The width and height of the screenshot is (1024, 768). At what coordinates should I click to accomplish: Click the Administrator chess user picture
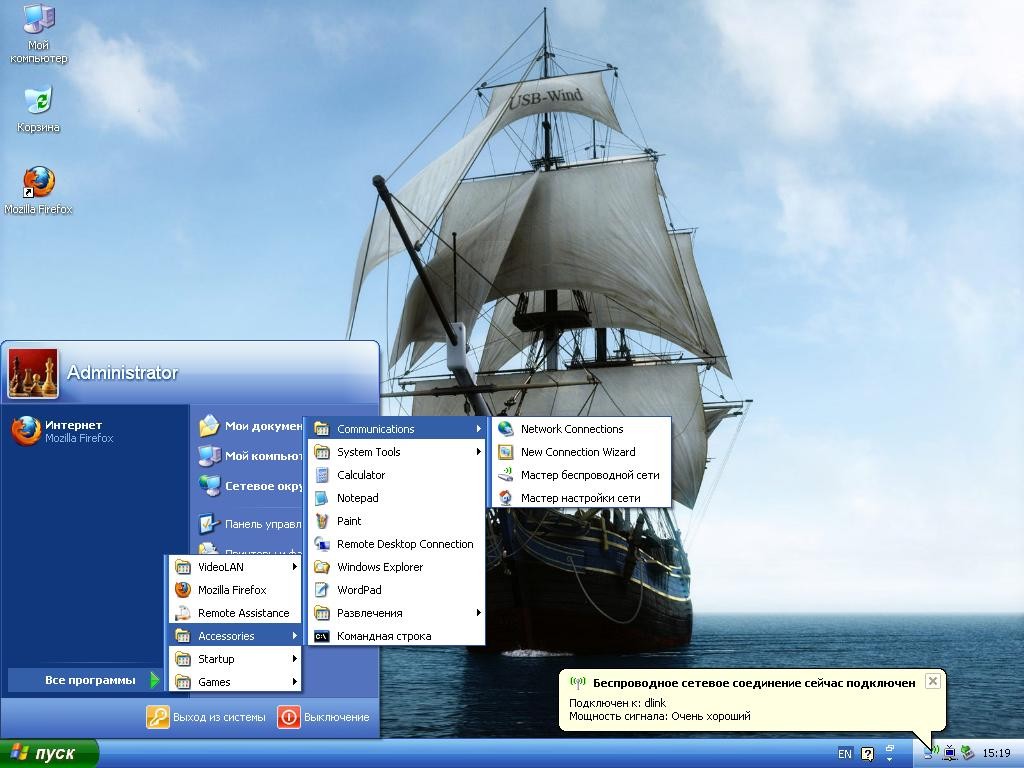33,373
